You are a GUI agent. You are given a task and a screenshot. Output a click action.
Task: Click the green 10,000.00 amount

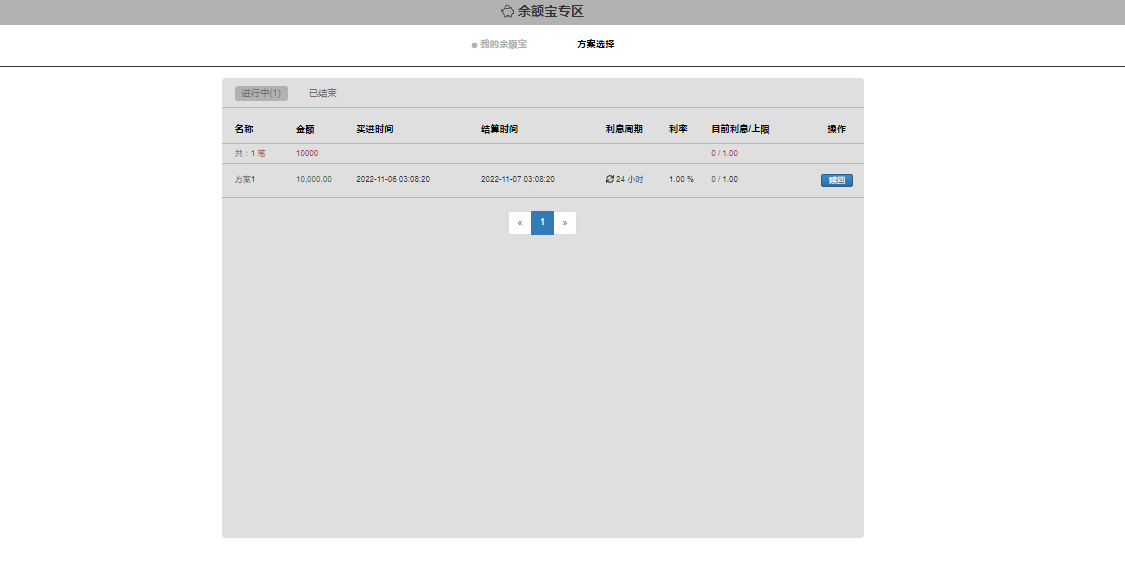click(313, 179)
